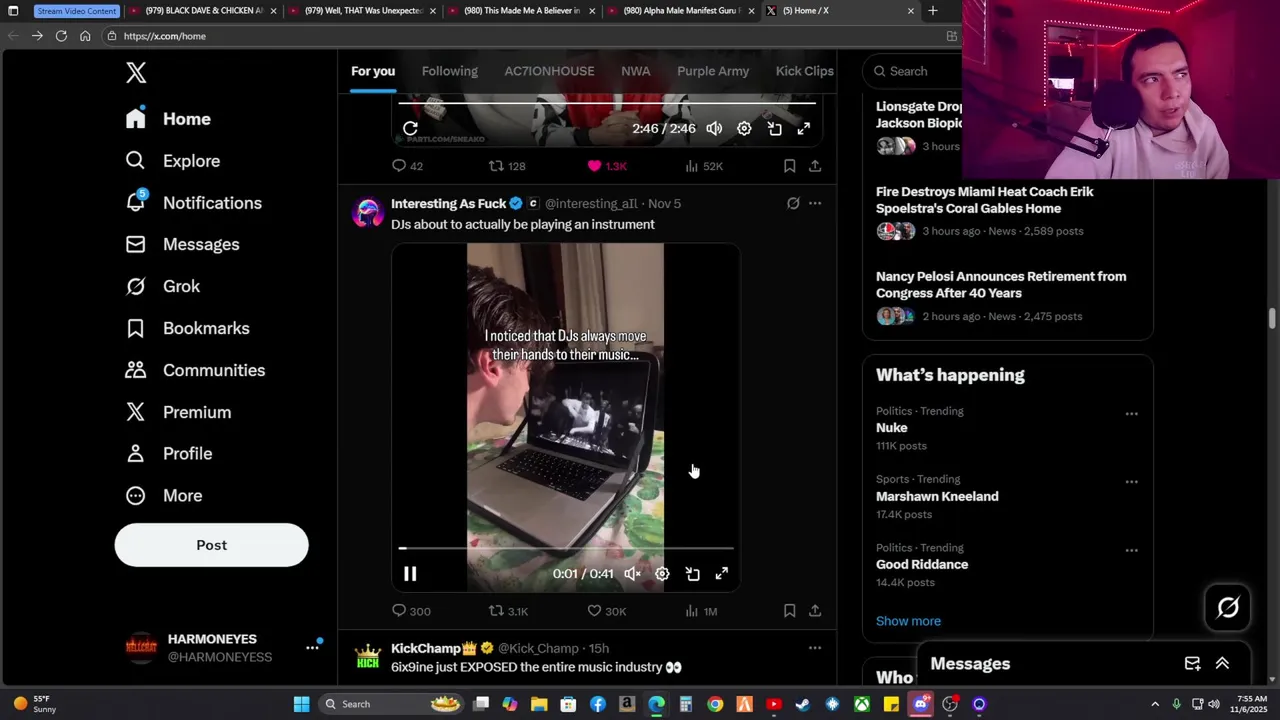The height and width of the screenshot is (720, 1280).
Task: Switch to the AC7IONHOUSE tab
Action: tap(549, 71)
